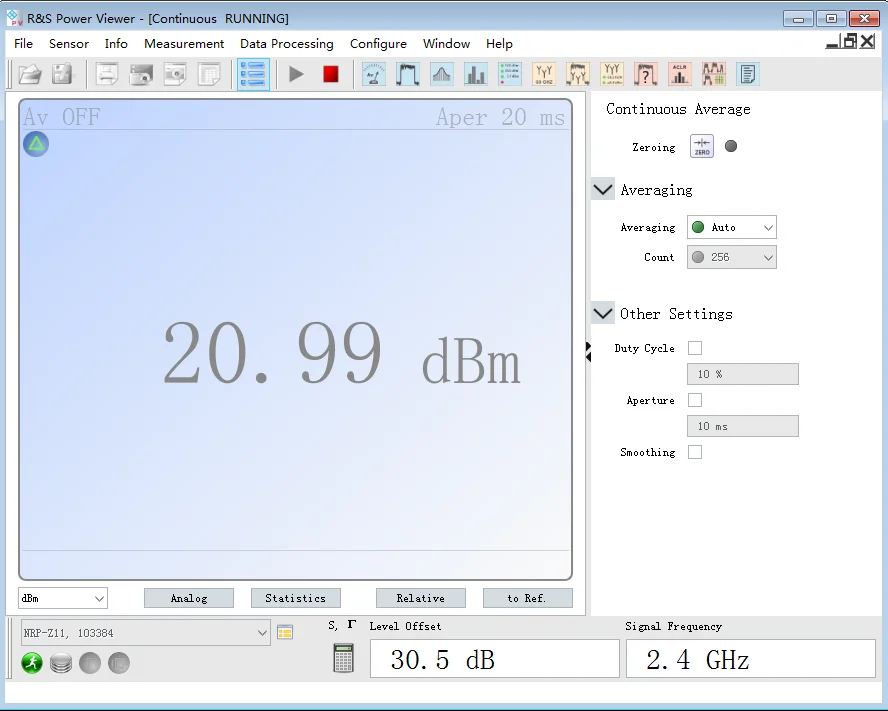This screenshot has width=888, height=711.
Task: Close the inner document window
Action: 867,41
